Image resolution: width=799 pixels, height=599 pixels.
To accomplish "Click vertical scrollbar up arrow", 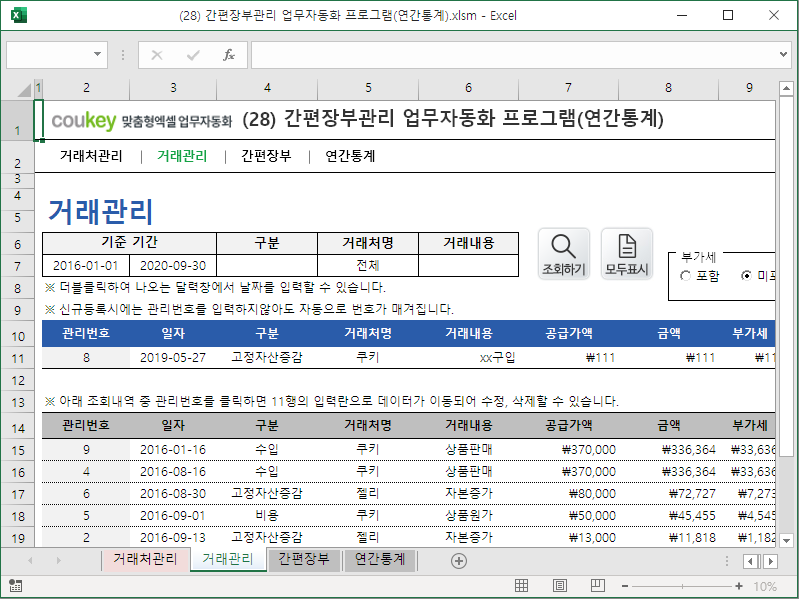I will [x=786, y=89].
